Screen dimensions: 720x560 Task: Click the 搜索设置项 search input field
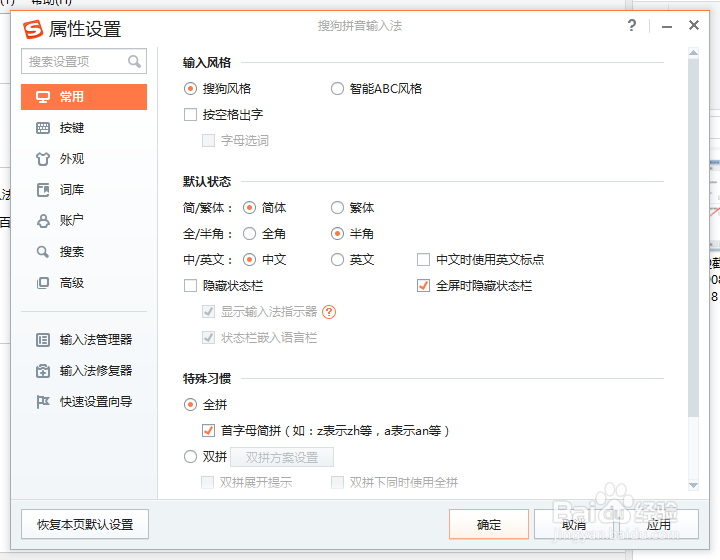point(75,62)
